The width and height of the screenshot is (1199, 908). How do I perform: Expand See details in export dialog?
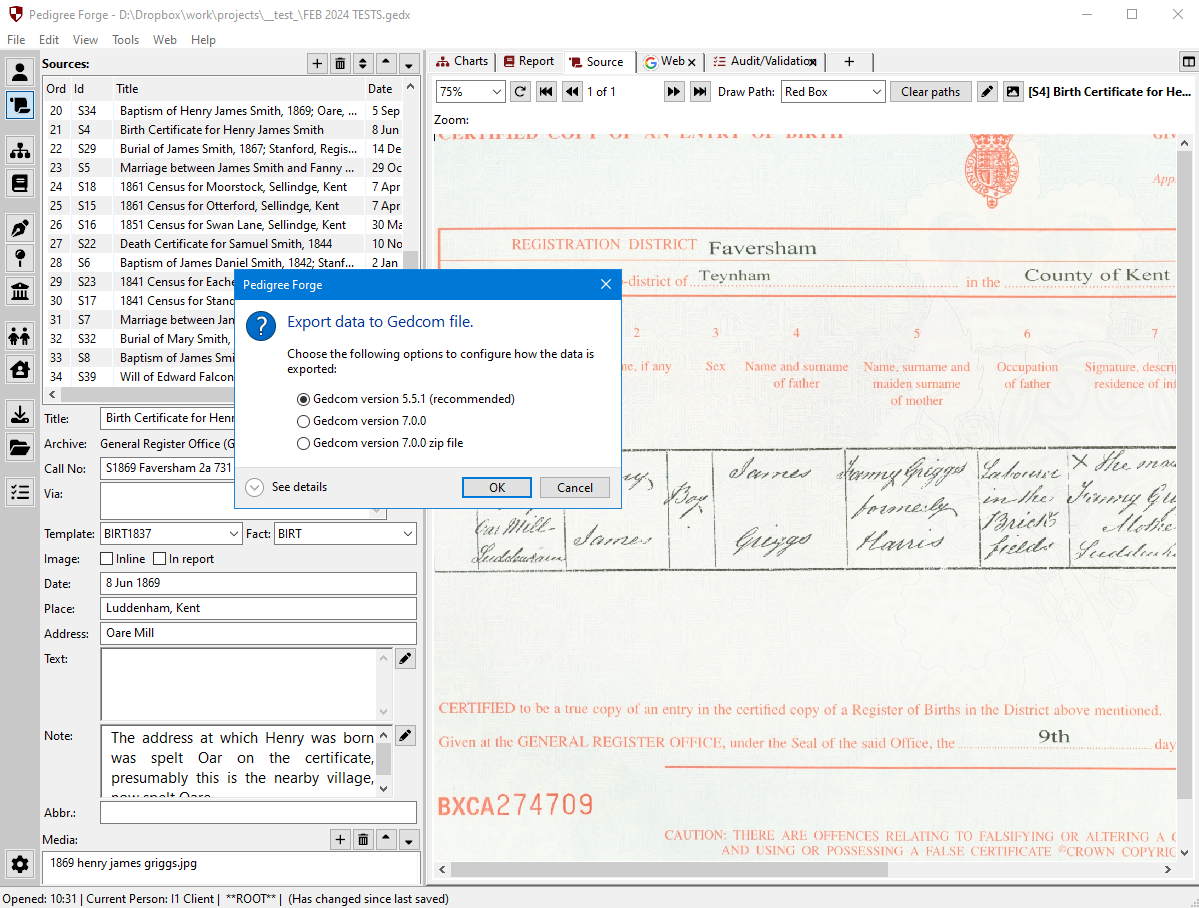click(x=255, y=487)
